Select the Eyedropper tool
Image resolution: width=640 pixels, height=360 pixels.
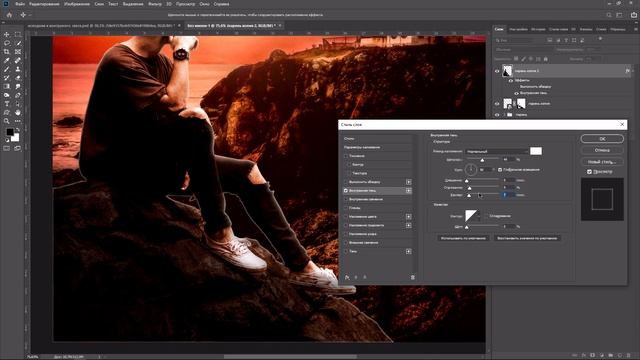[x=7, y=60]
